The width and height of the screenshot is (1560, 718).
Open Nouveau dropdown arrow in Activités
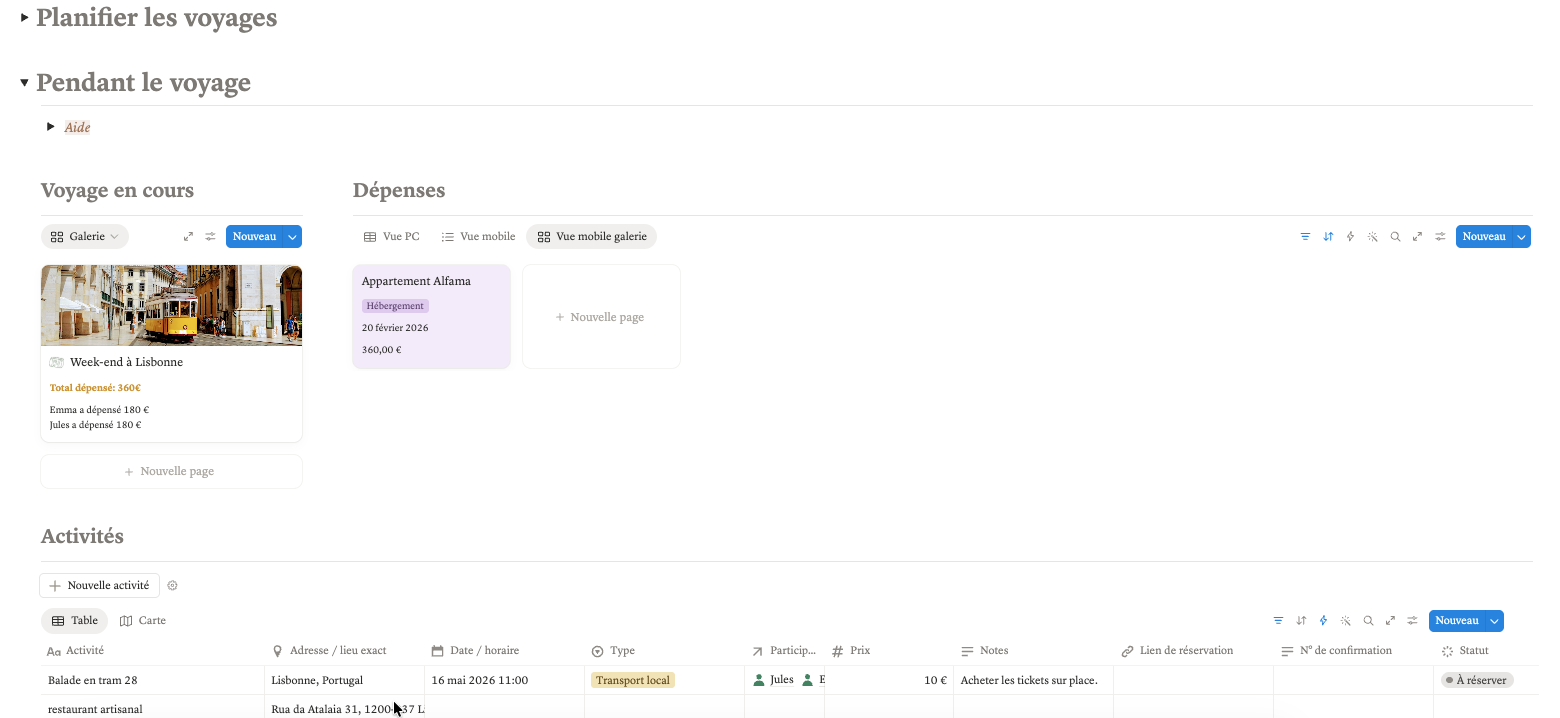(x=1494, y=621)
